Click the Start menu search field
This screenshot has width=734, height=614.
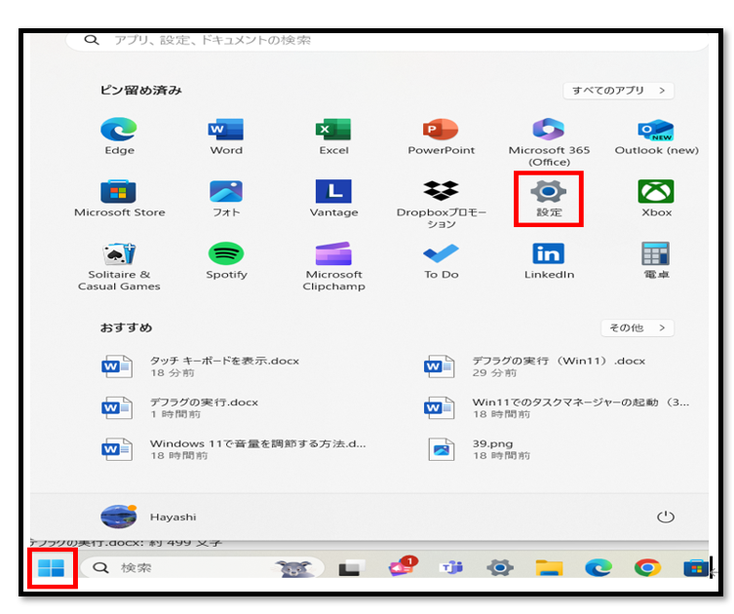coord(387,40)
